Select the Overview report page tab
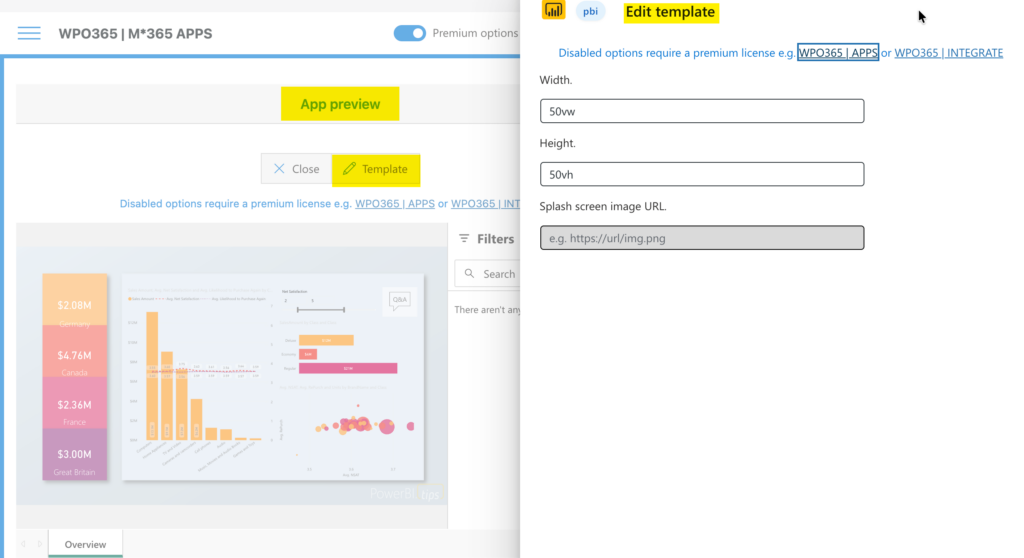The height and width of the screenshot is (558, 1024). 85,544
